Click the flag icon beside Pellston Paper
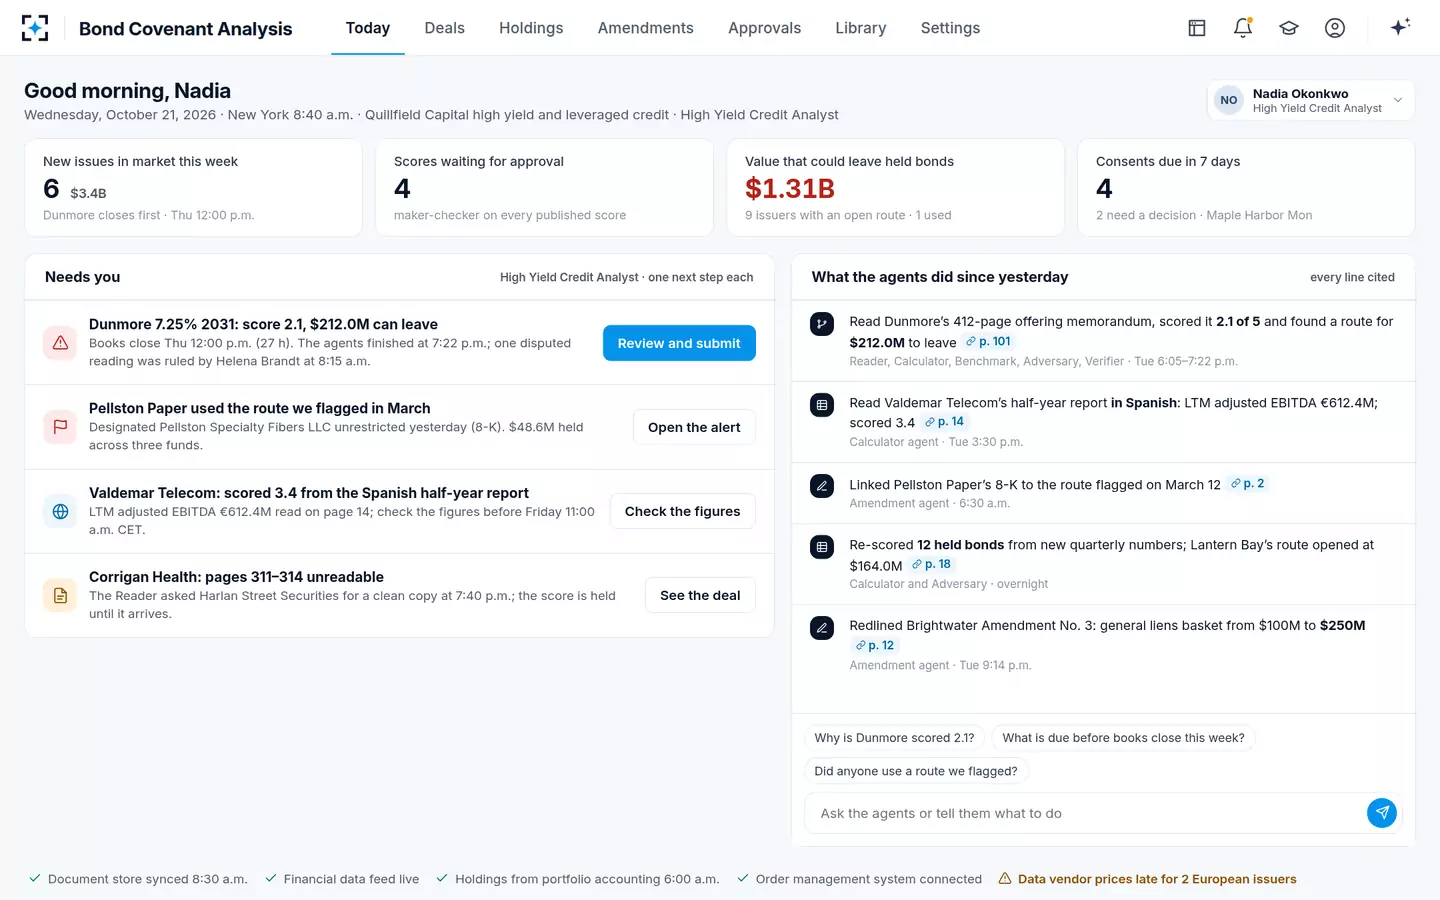The width and height of the screenshot is (1440, 900). (x=60, y=427)
